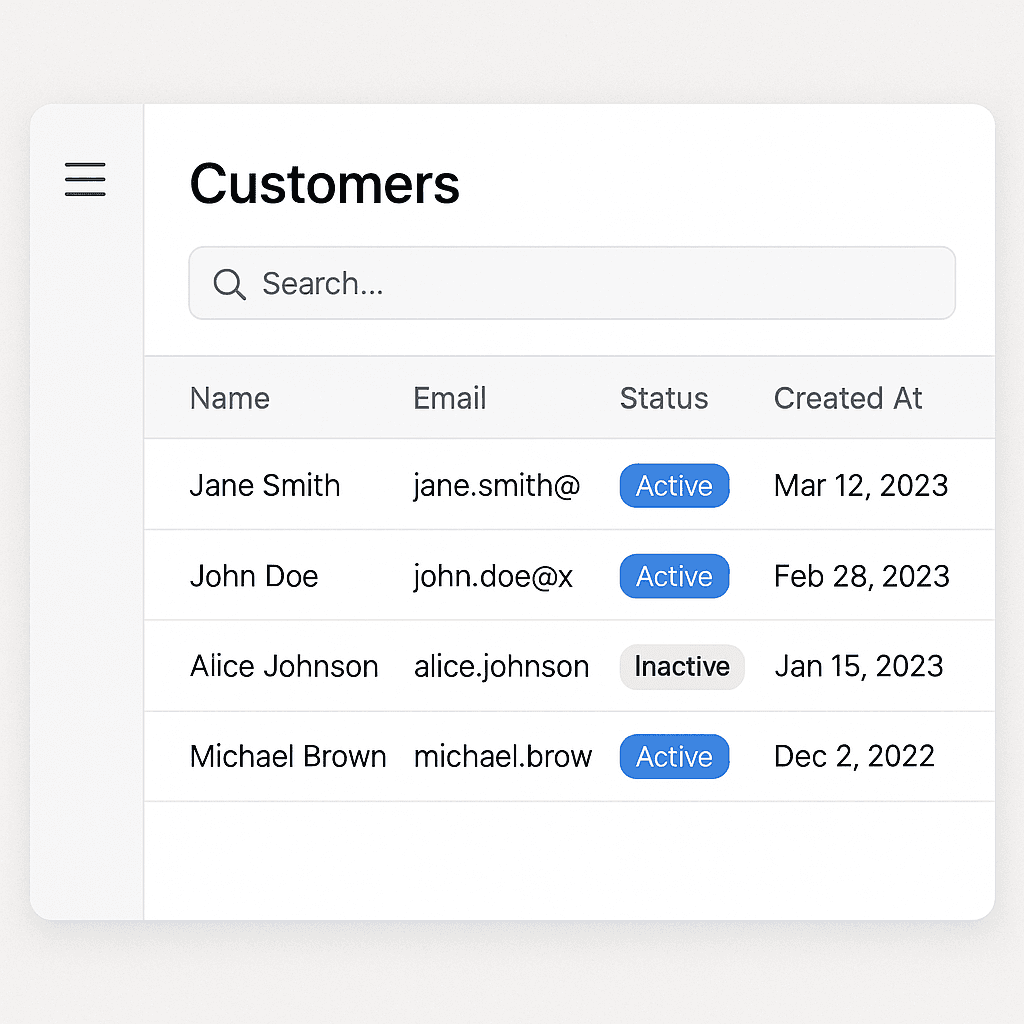The image size is (1024, 1024).
Task: Sort by the Created At column
Action: click(847, 398)
